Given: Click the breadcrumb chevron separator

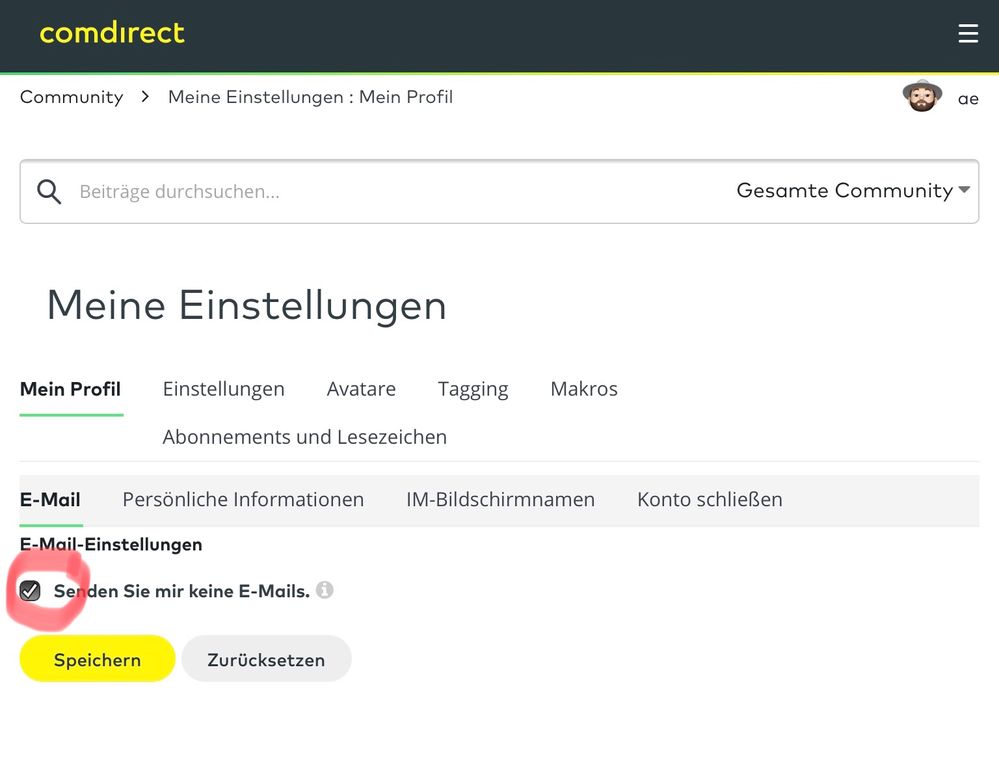Looking at the screenshot, I should tap(145, 97).
